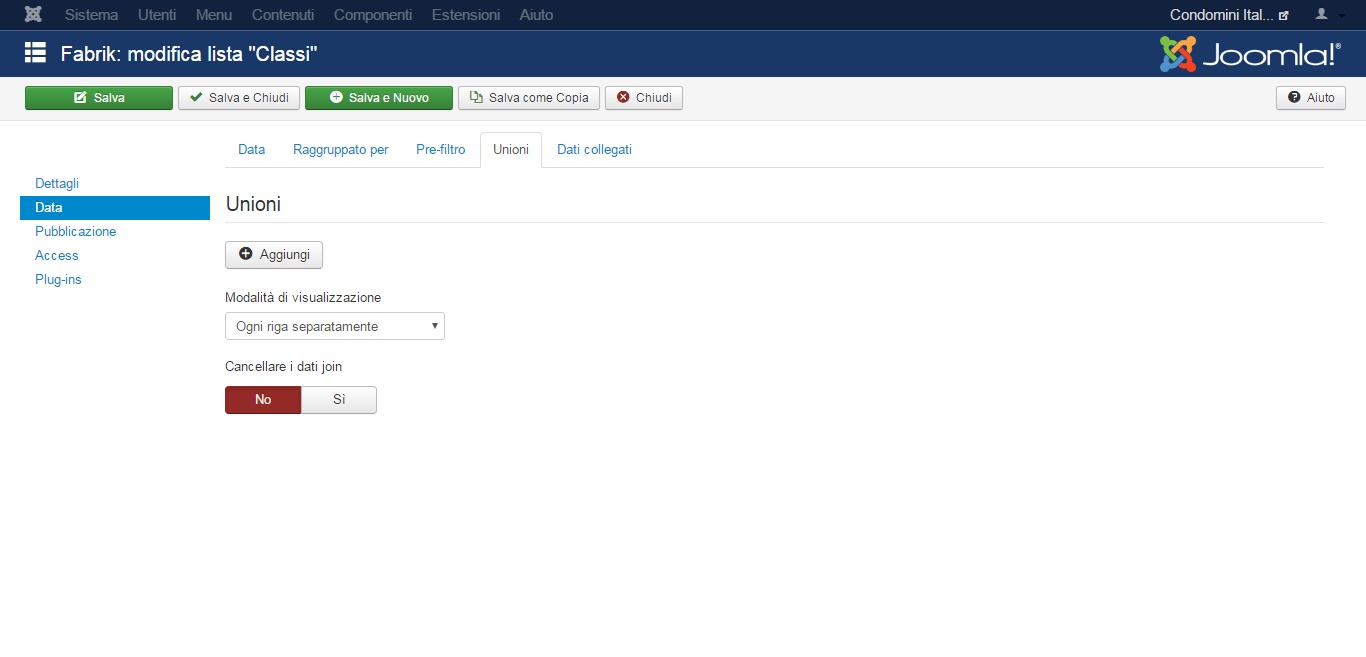
Task: Open Pubblicazione in the sidebar
Action: 76,232
